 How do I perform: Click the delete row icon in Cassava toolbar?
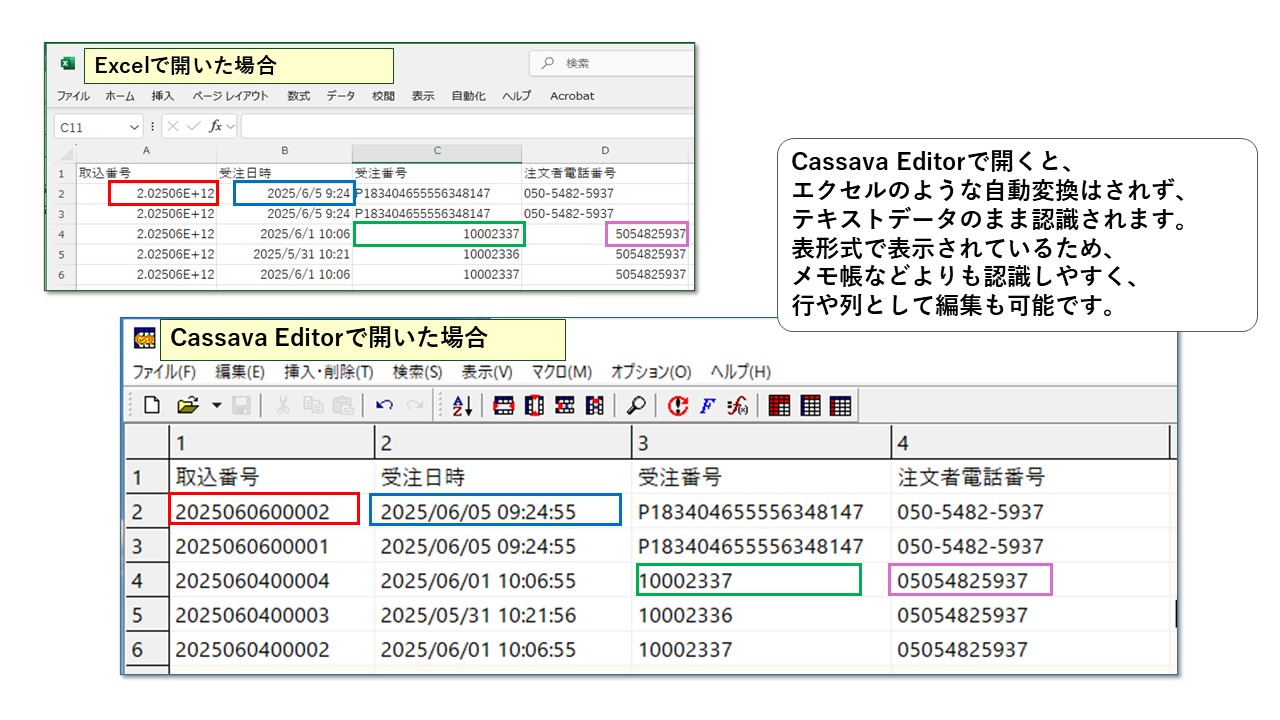point(565,406)
